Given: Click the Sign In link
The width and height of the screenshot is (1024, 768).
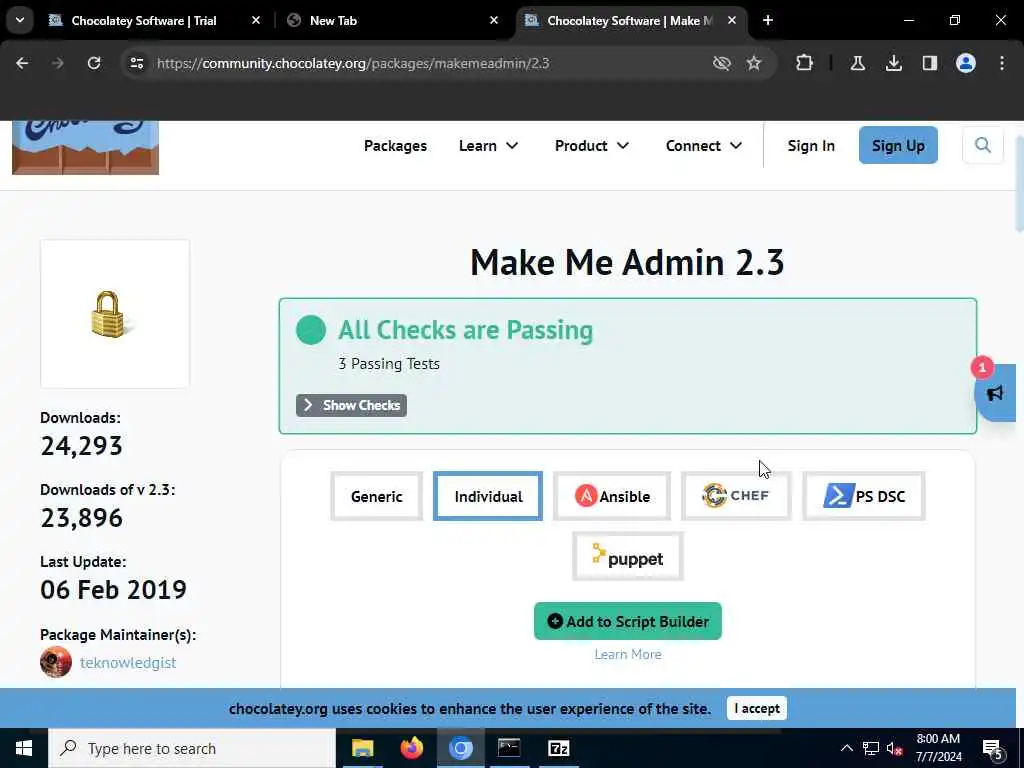Looking at the screenshot, I should point(811,146).
